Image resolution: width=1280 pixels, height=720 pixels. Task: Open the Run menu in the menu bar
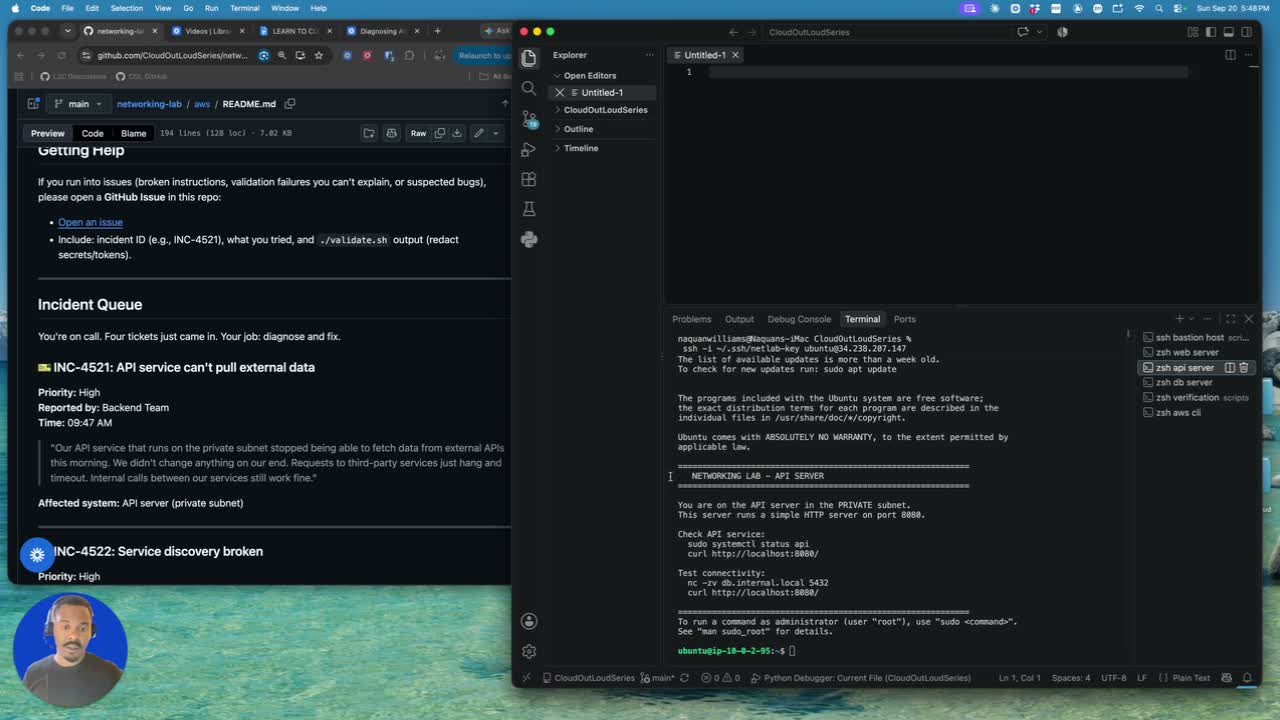tap(211, 8)
